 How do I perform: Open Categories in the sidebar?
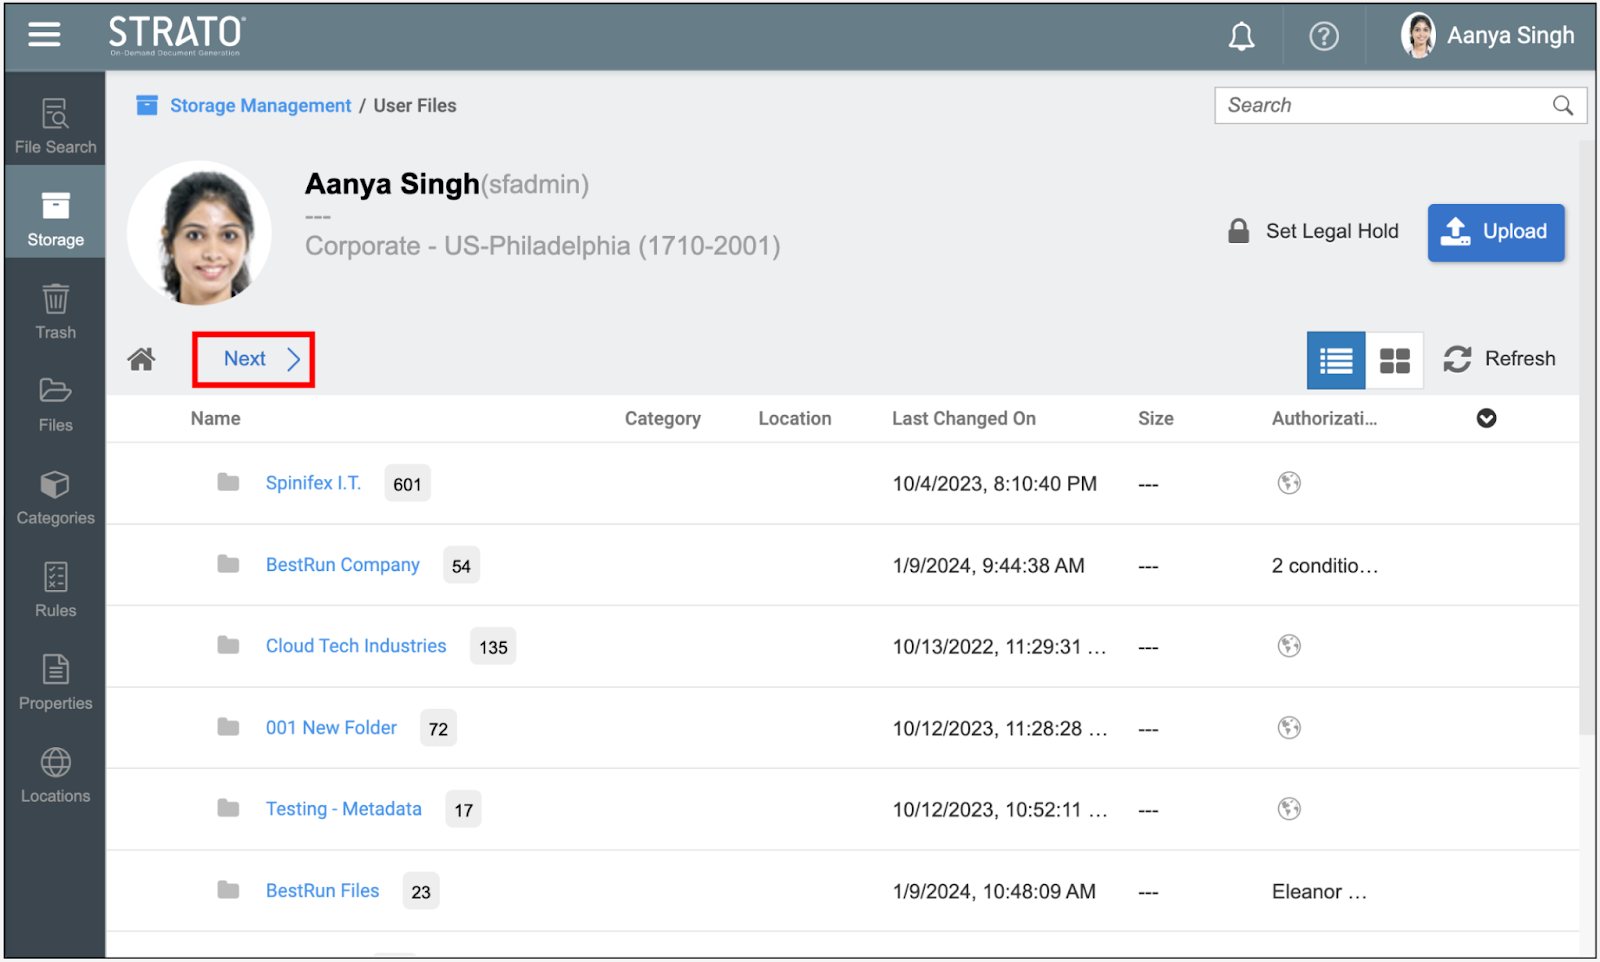(x=55, y=498)
